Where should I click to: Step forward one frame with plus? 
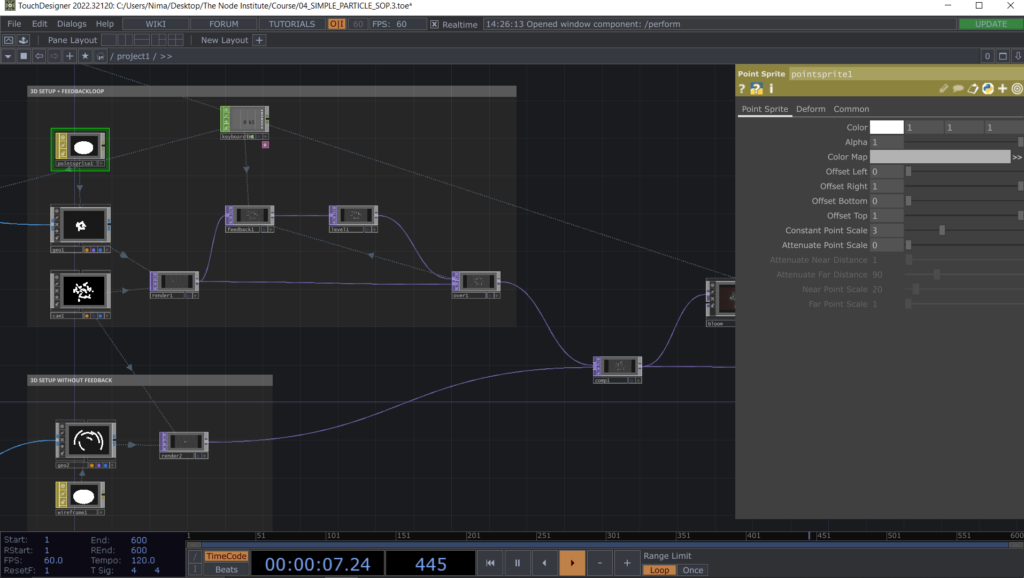[x=627, y=563]
